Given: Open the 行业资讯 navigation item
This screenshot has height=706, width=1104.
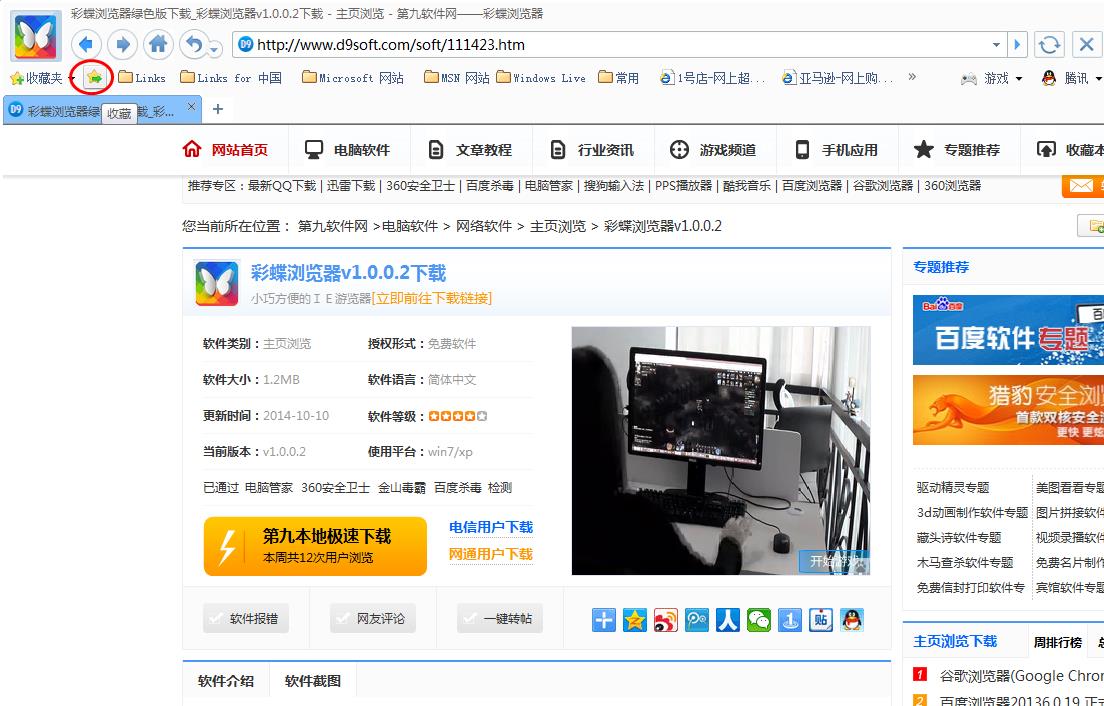Looking at the screenshot, I should pyautogui.click(x=591, y=150).
